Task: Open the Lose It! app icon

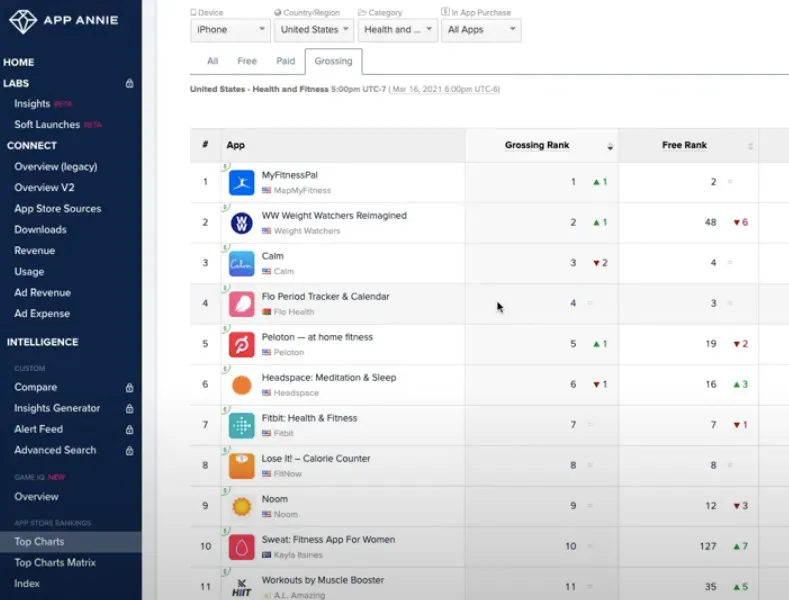Action: (242, 466)
